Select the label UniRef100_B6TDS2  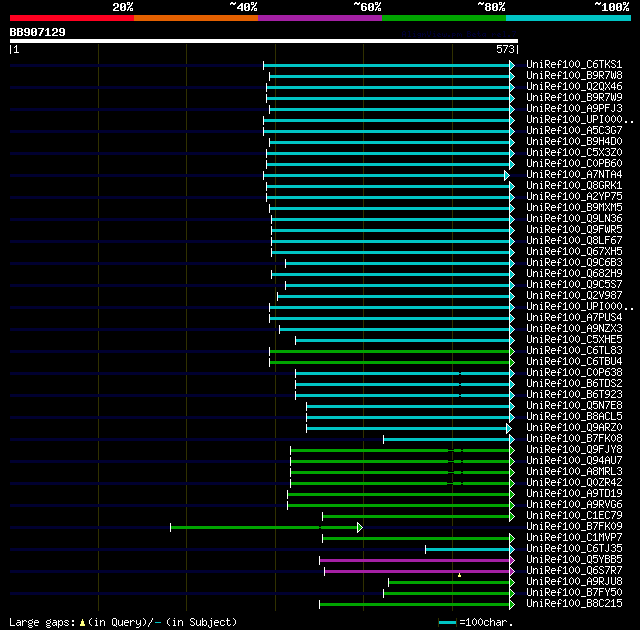(x=574, y=384)
